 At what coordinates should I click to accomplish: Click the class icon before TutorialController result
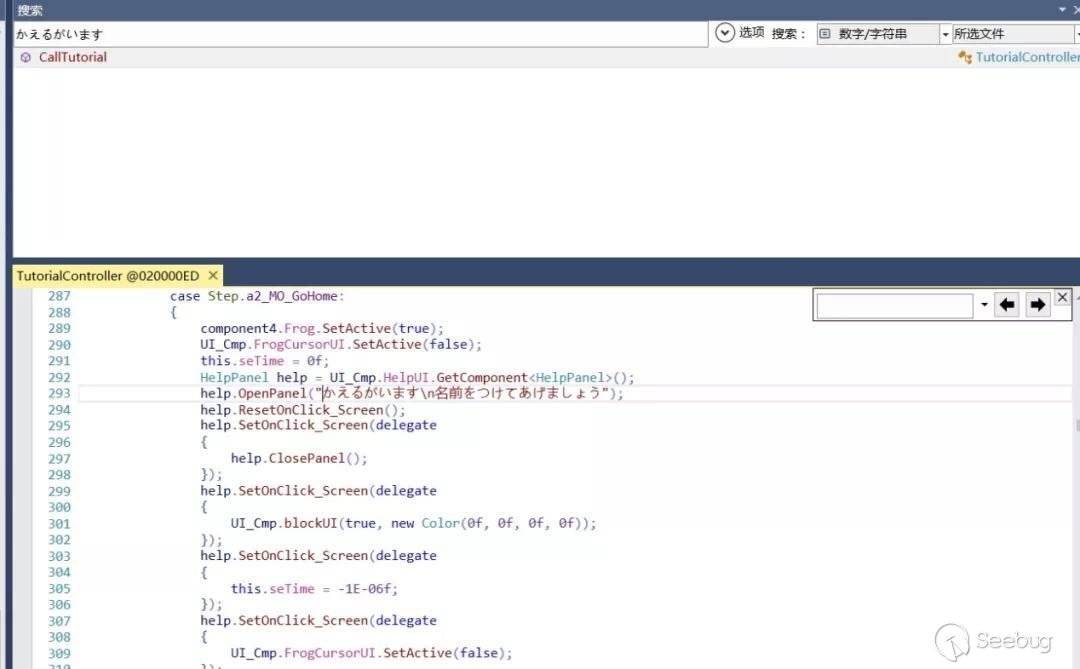click(964, 57)
